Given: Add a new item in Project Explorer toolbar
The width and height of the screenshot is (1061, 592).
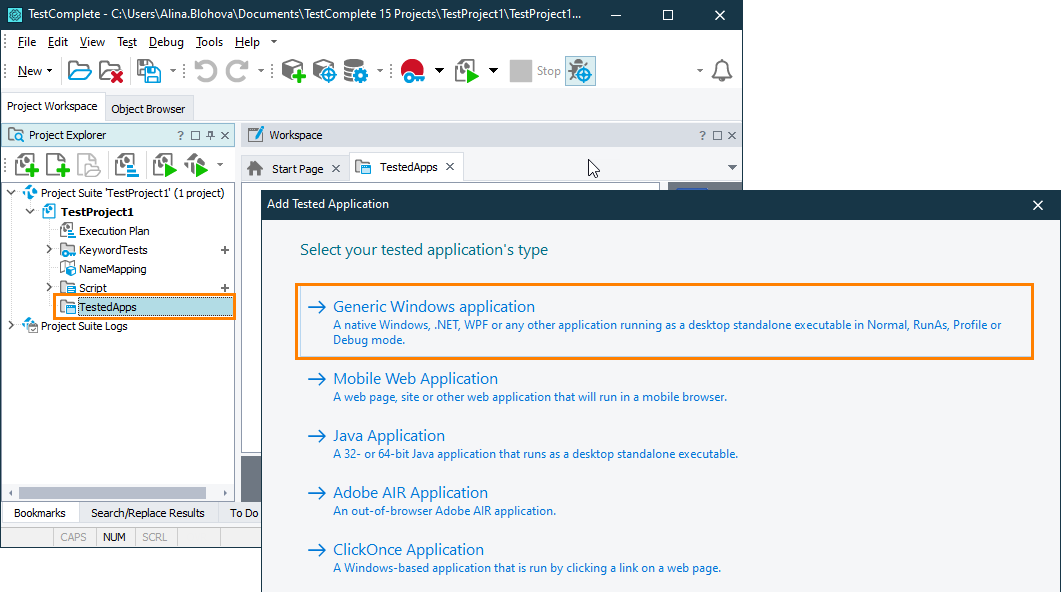Looking at the screenshot, I should [25, 164].
